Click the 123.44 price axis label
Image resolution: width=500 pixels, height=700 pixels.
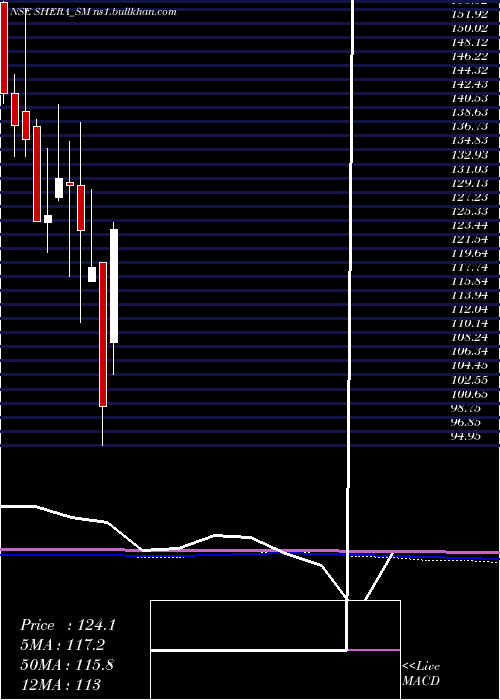click(x=469, y=225)
